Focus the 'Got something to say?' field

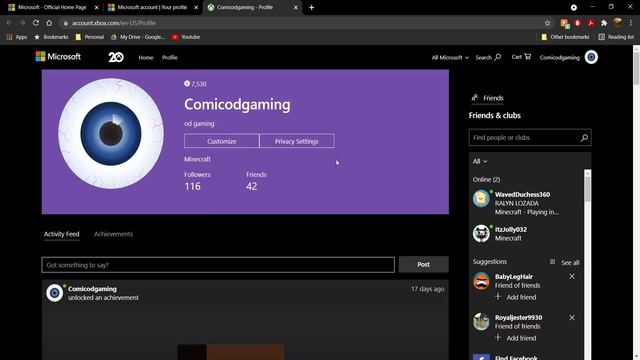(218, 265)
